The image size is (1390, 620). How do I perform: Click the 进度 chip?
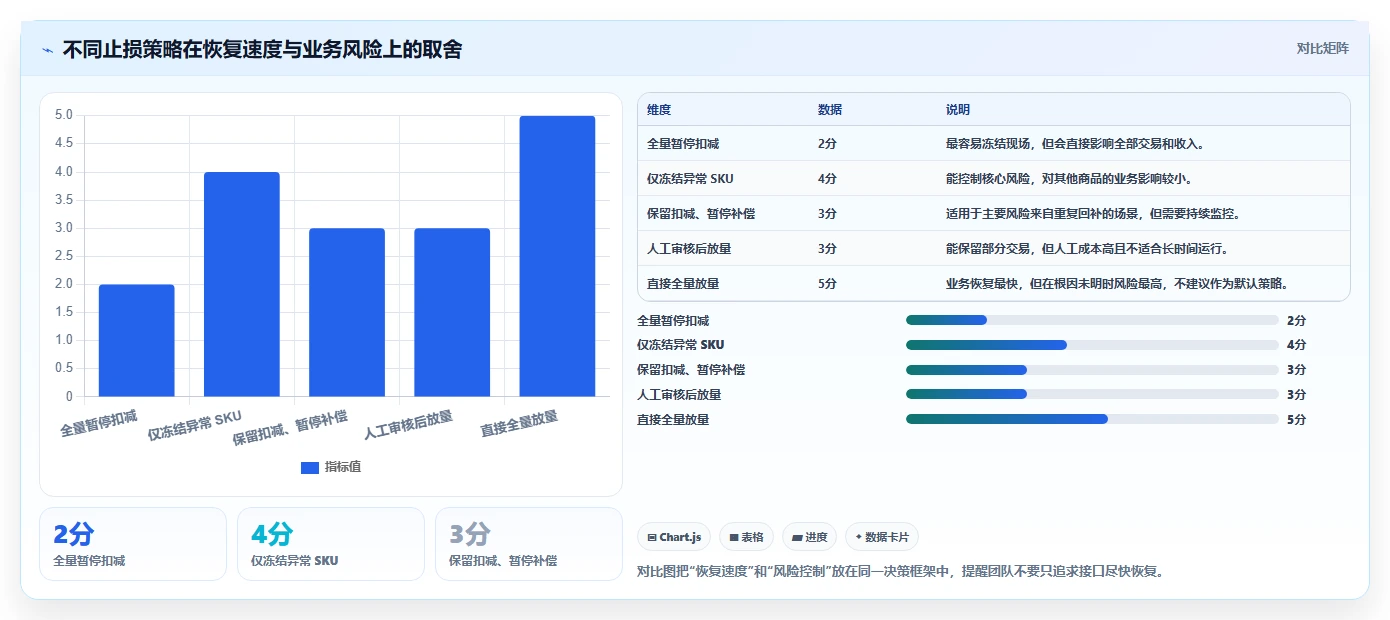coord(809,537)
